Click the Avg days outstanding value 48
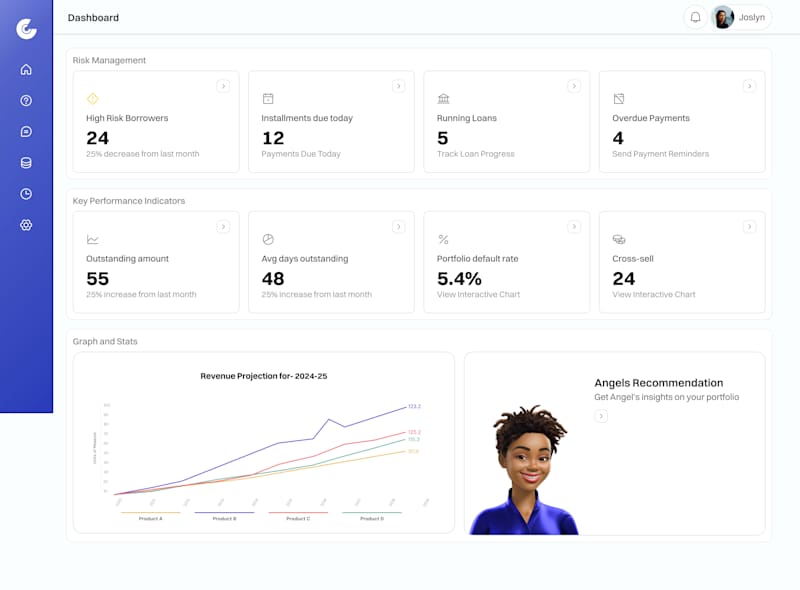The width and height of the screenshot is (800, 590). pos(273,279)
